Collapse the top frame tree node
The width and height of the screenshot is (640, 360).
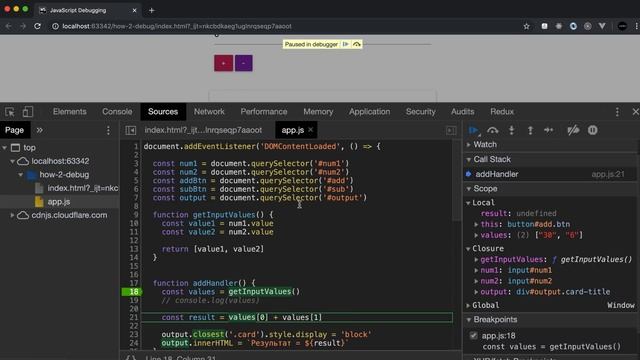[x=5, y=147]
